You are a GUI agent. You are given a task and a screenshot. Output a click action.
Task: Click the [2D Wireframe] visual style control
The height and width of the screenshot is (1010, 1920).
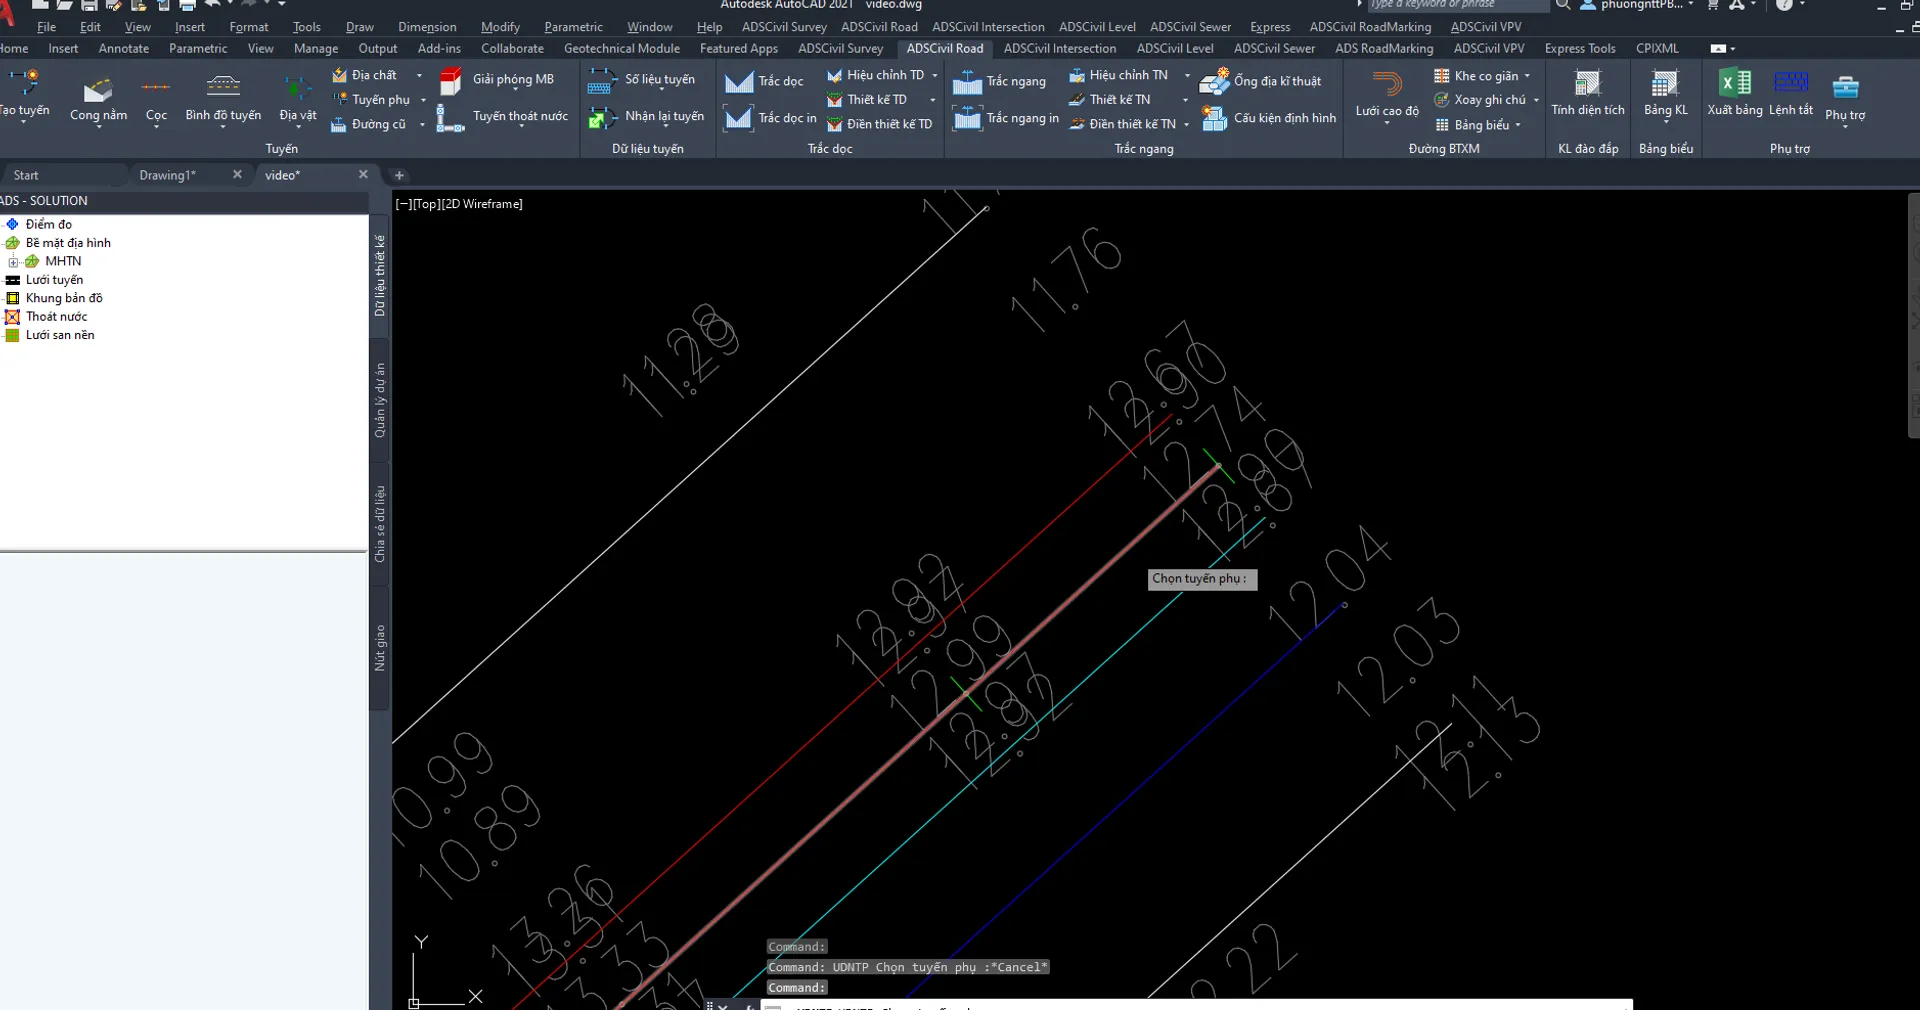[482, 204]
